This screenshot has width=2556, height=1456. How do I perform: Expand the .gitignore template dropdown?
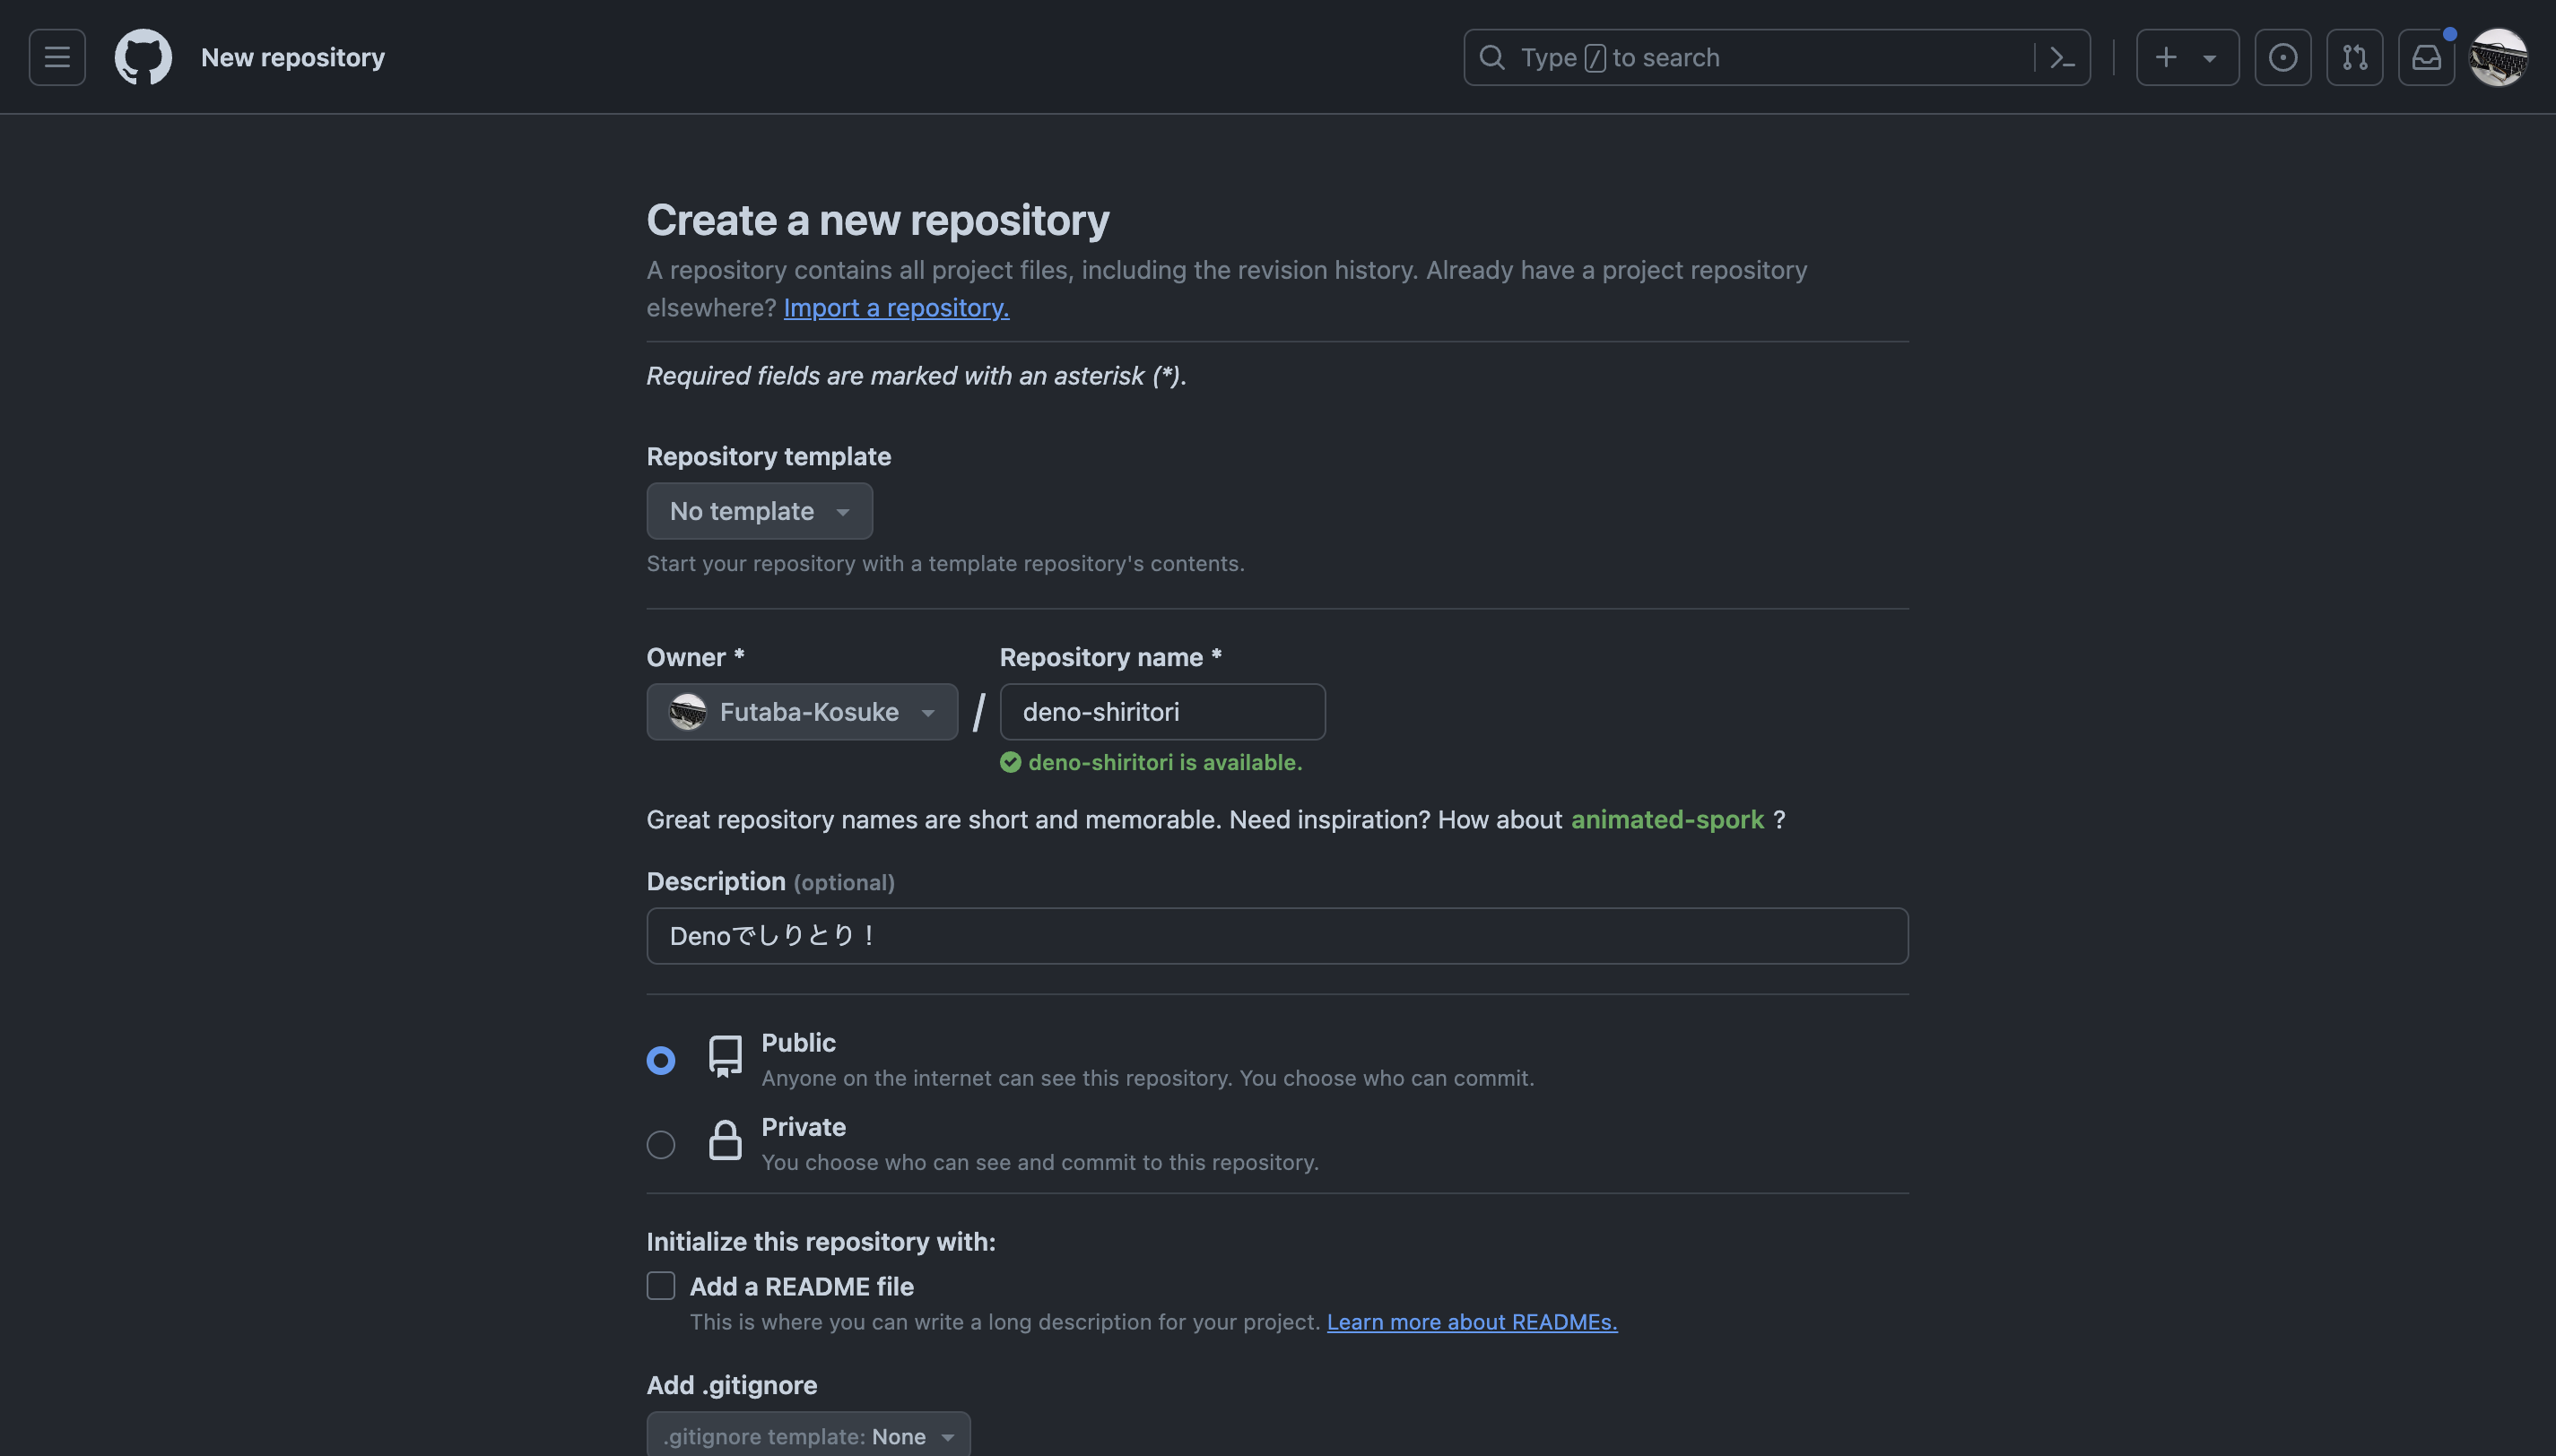(808, 1436)
